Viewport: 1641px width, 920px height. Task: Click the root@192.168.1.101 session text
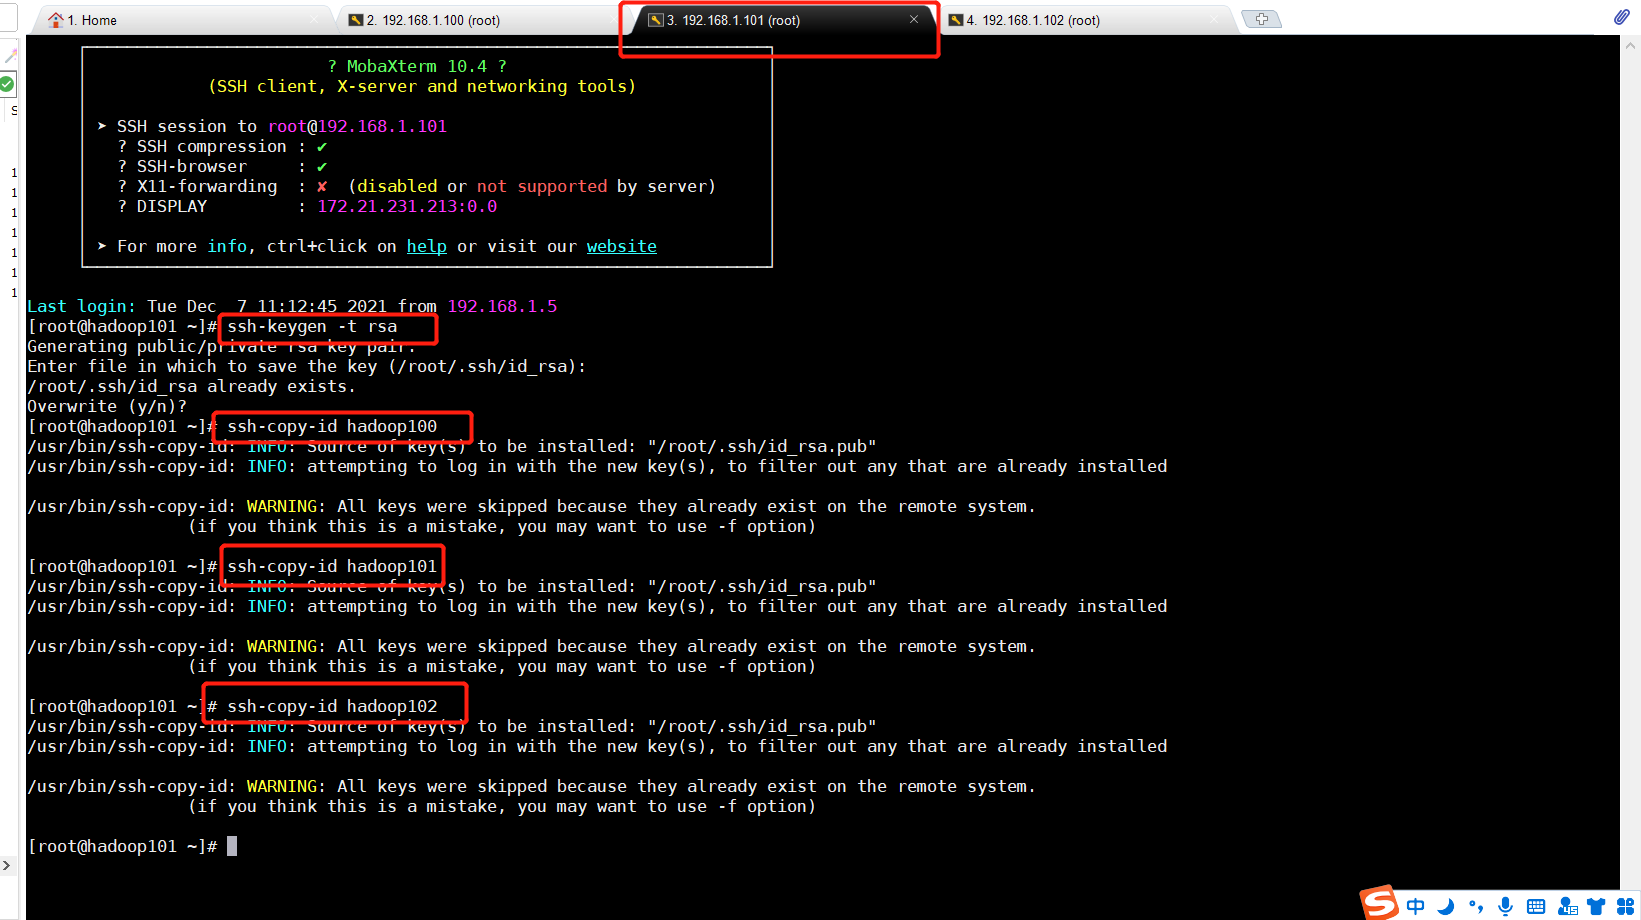[x=357, y=126]
